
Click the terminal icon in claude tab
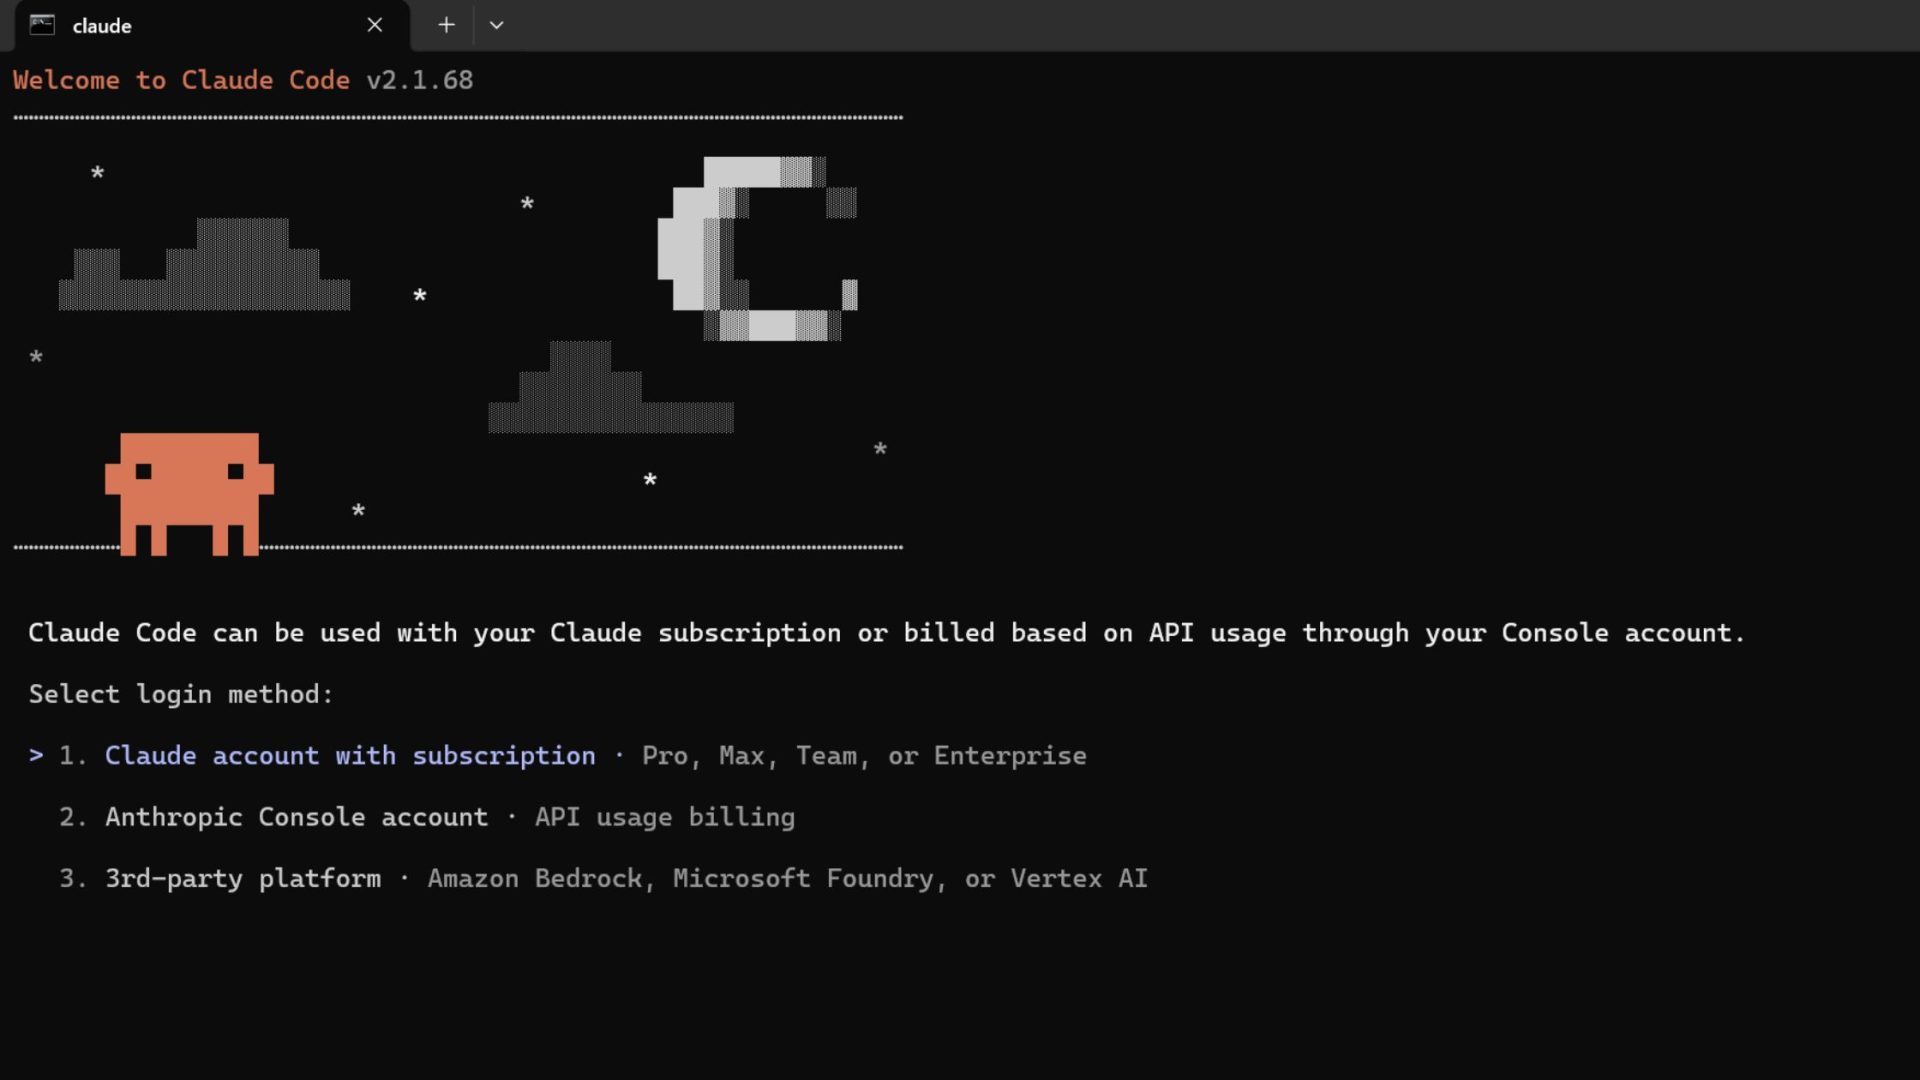pyautogui.click(x=42, y=25)
